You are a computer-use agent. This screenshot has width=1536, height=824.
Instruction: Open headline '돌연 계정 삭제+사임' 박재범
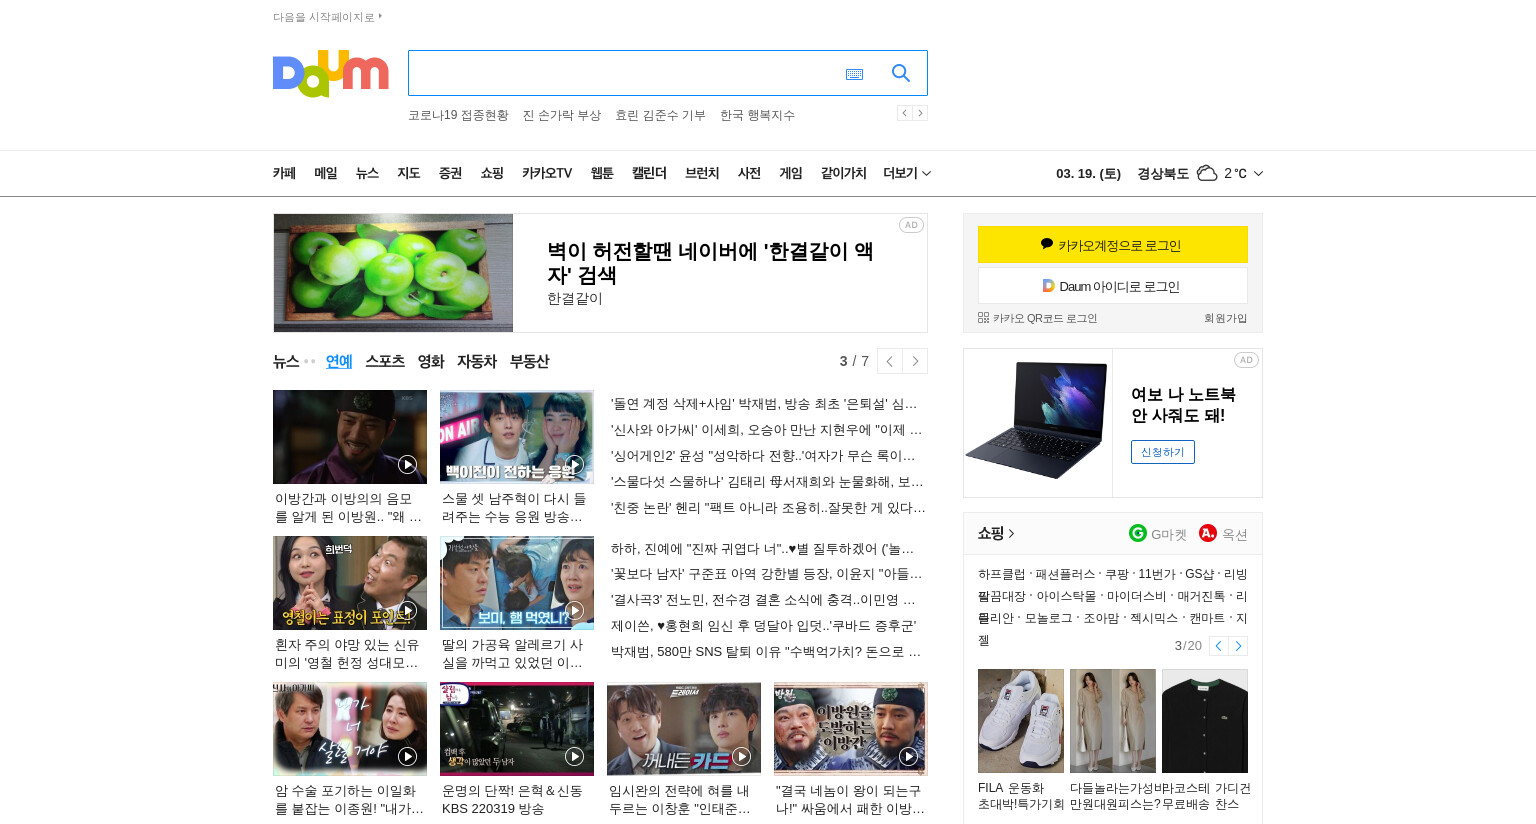[764, 404]
